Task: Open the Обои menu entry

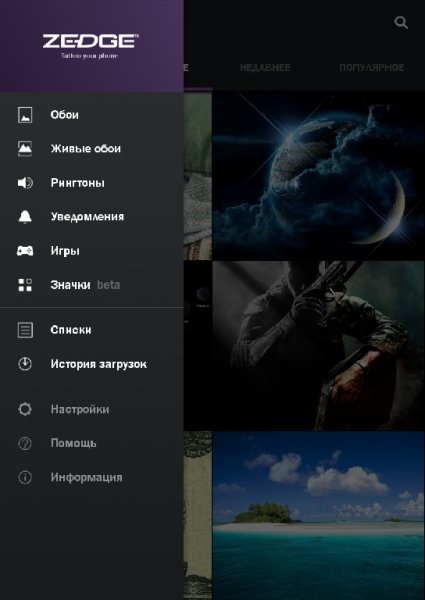Action: (x=92, y=115)
